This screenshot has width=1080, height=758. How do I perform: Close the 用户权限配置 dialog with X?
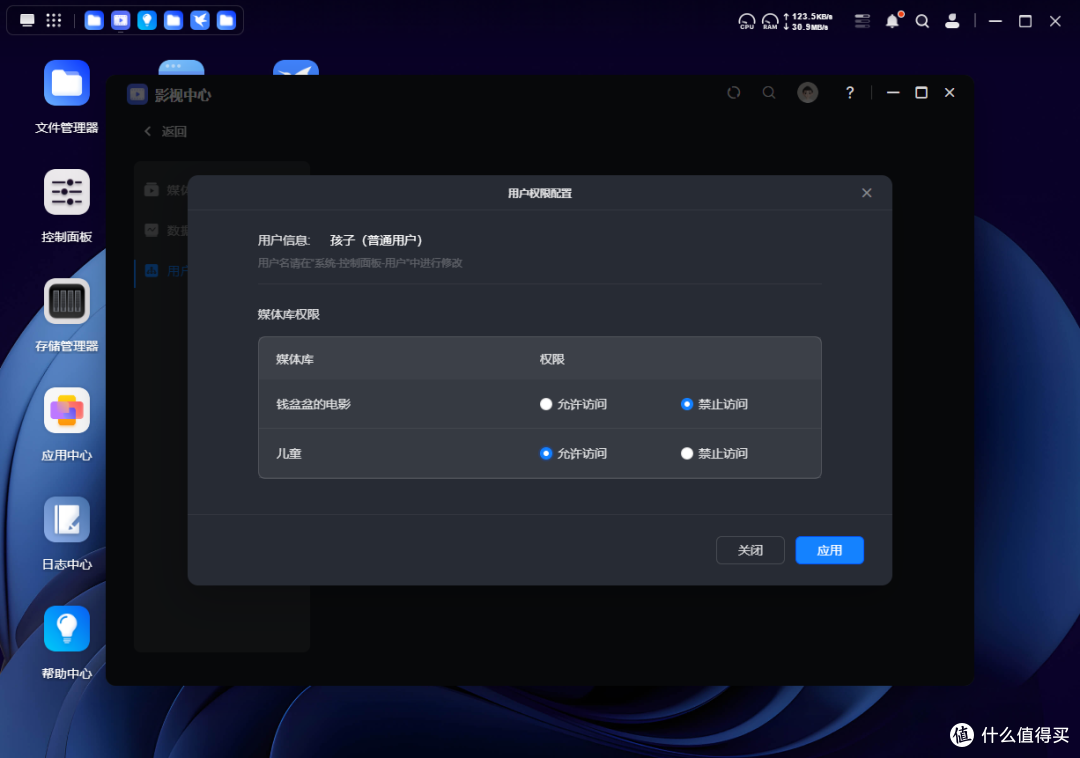[866, 193]
